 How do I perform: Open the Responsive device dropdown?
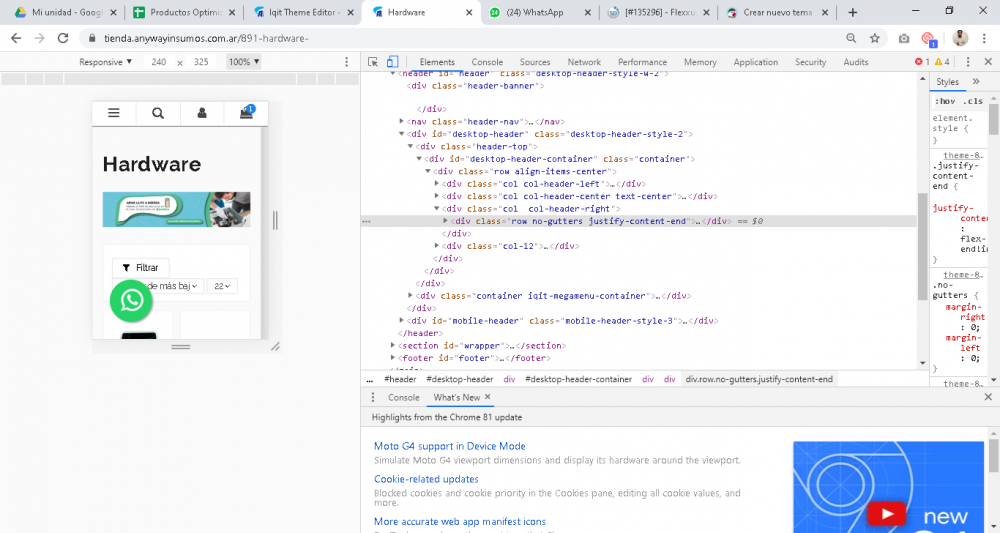(x=106, y=62)
